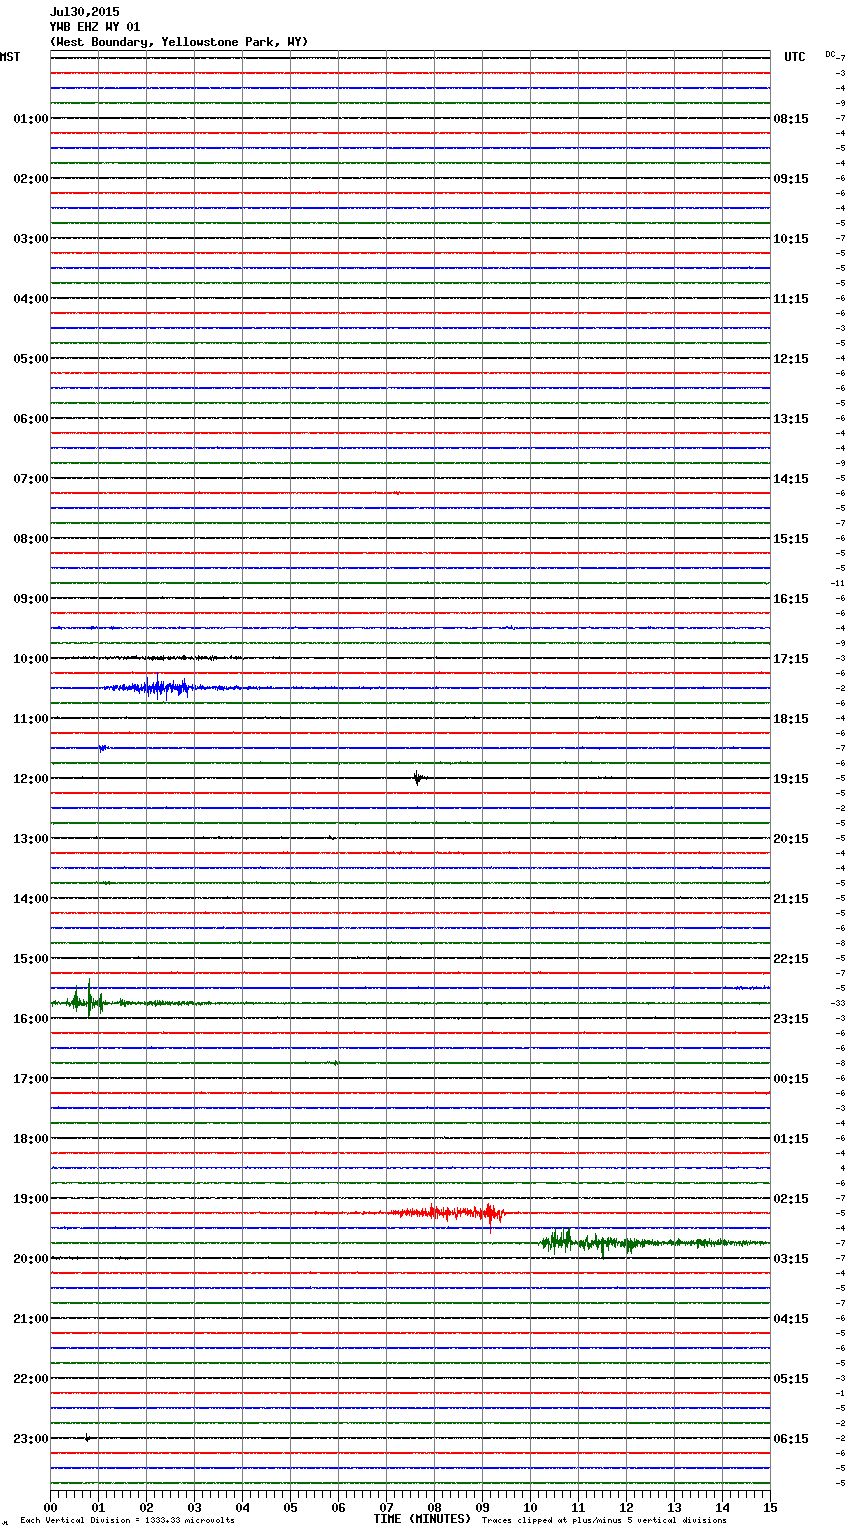This screenshot has width=850, height=1534.
Task: Click the 06:15 UTC time label
Action: pos(791,1439)
